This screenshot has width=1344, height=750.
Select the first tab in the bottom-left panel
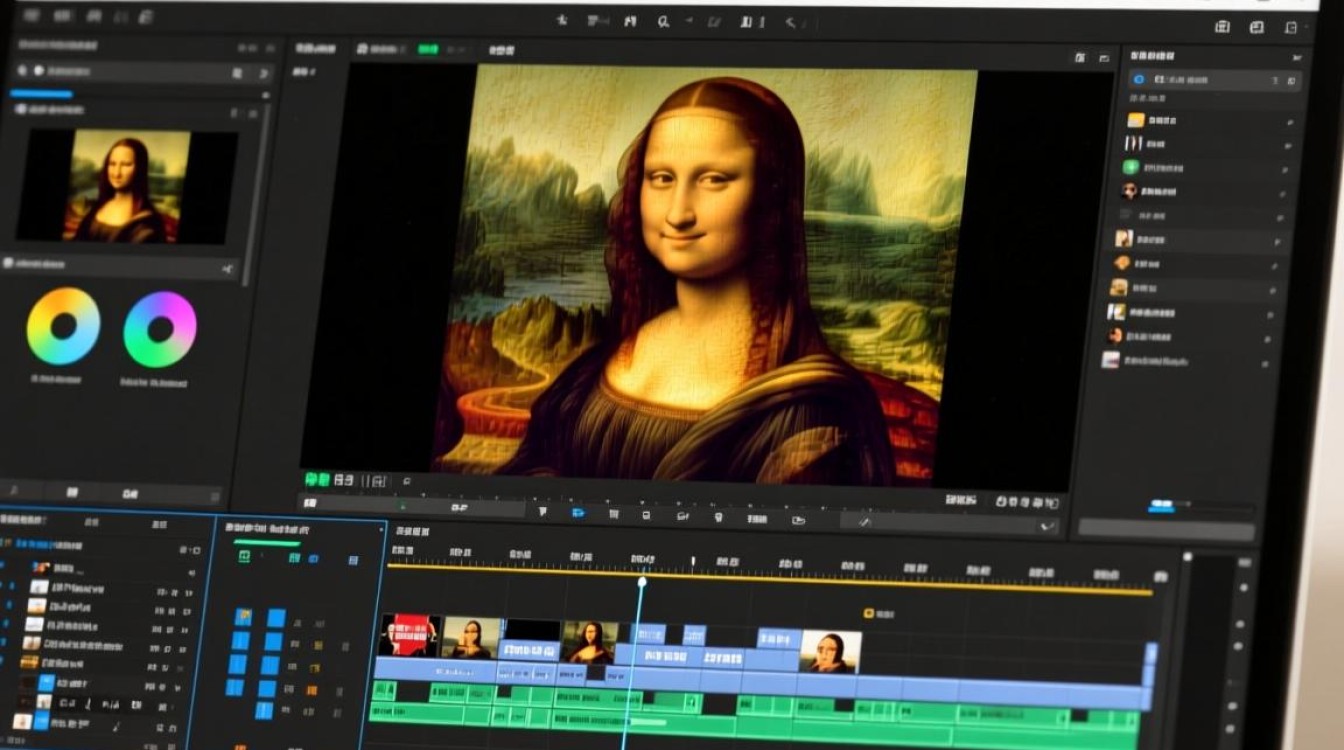[x=22, y=521]
